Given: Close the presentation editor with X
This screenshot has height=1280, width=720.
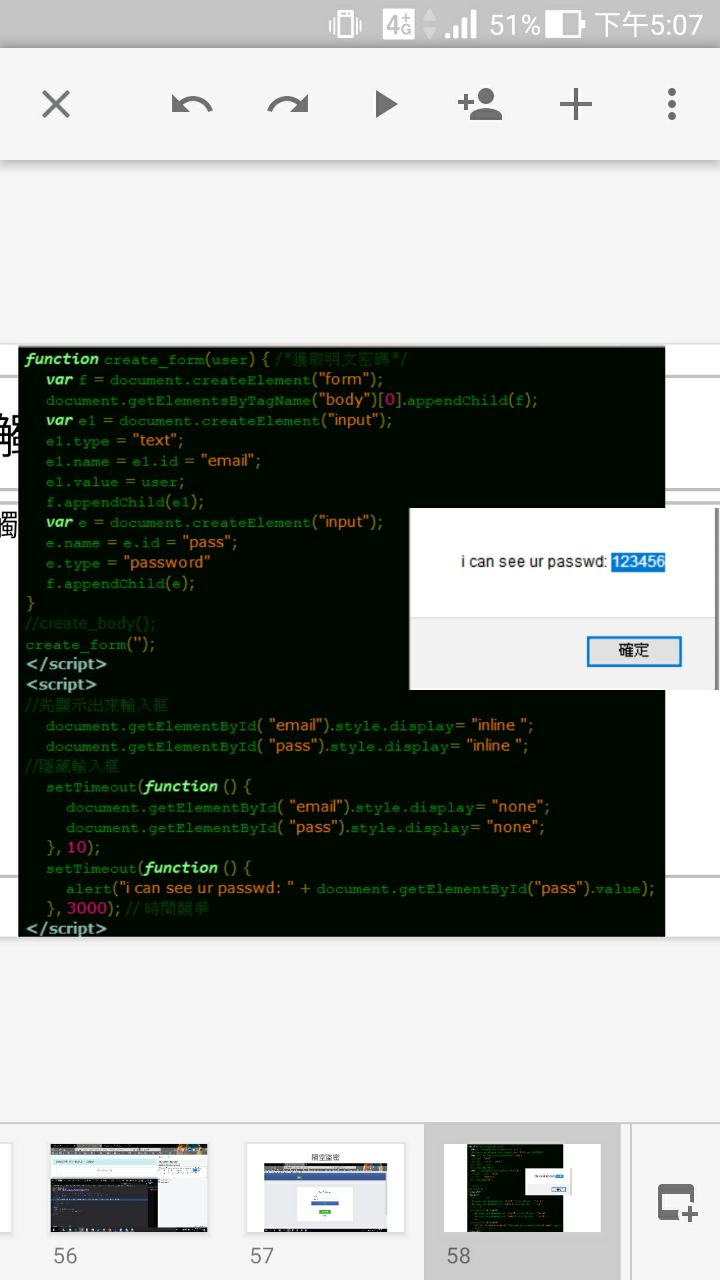Looking at the screenshot, I should pyautogui.click(x=56, y=104).
